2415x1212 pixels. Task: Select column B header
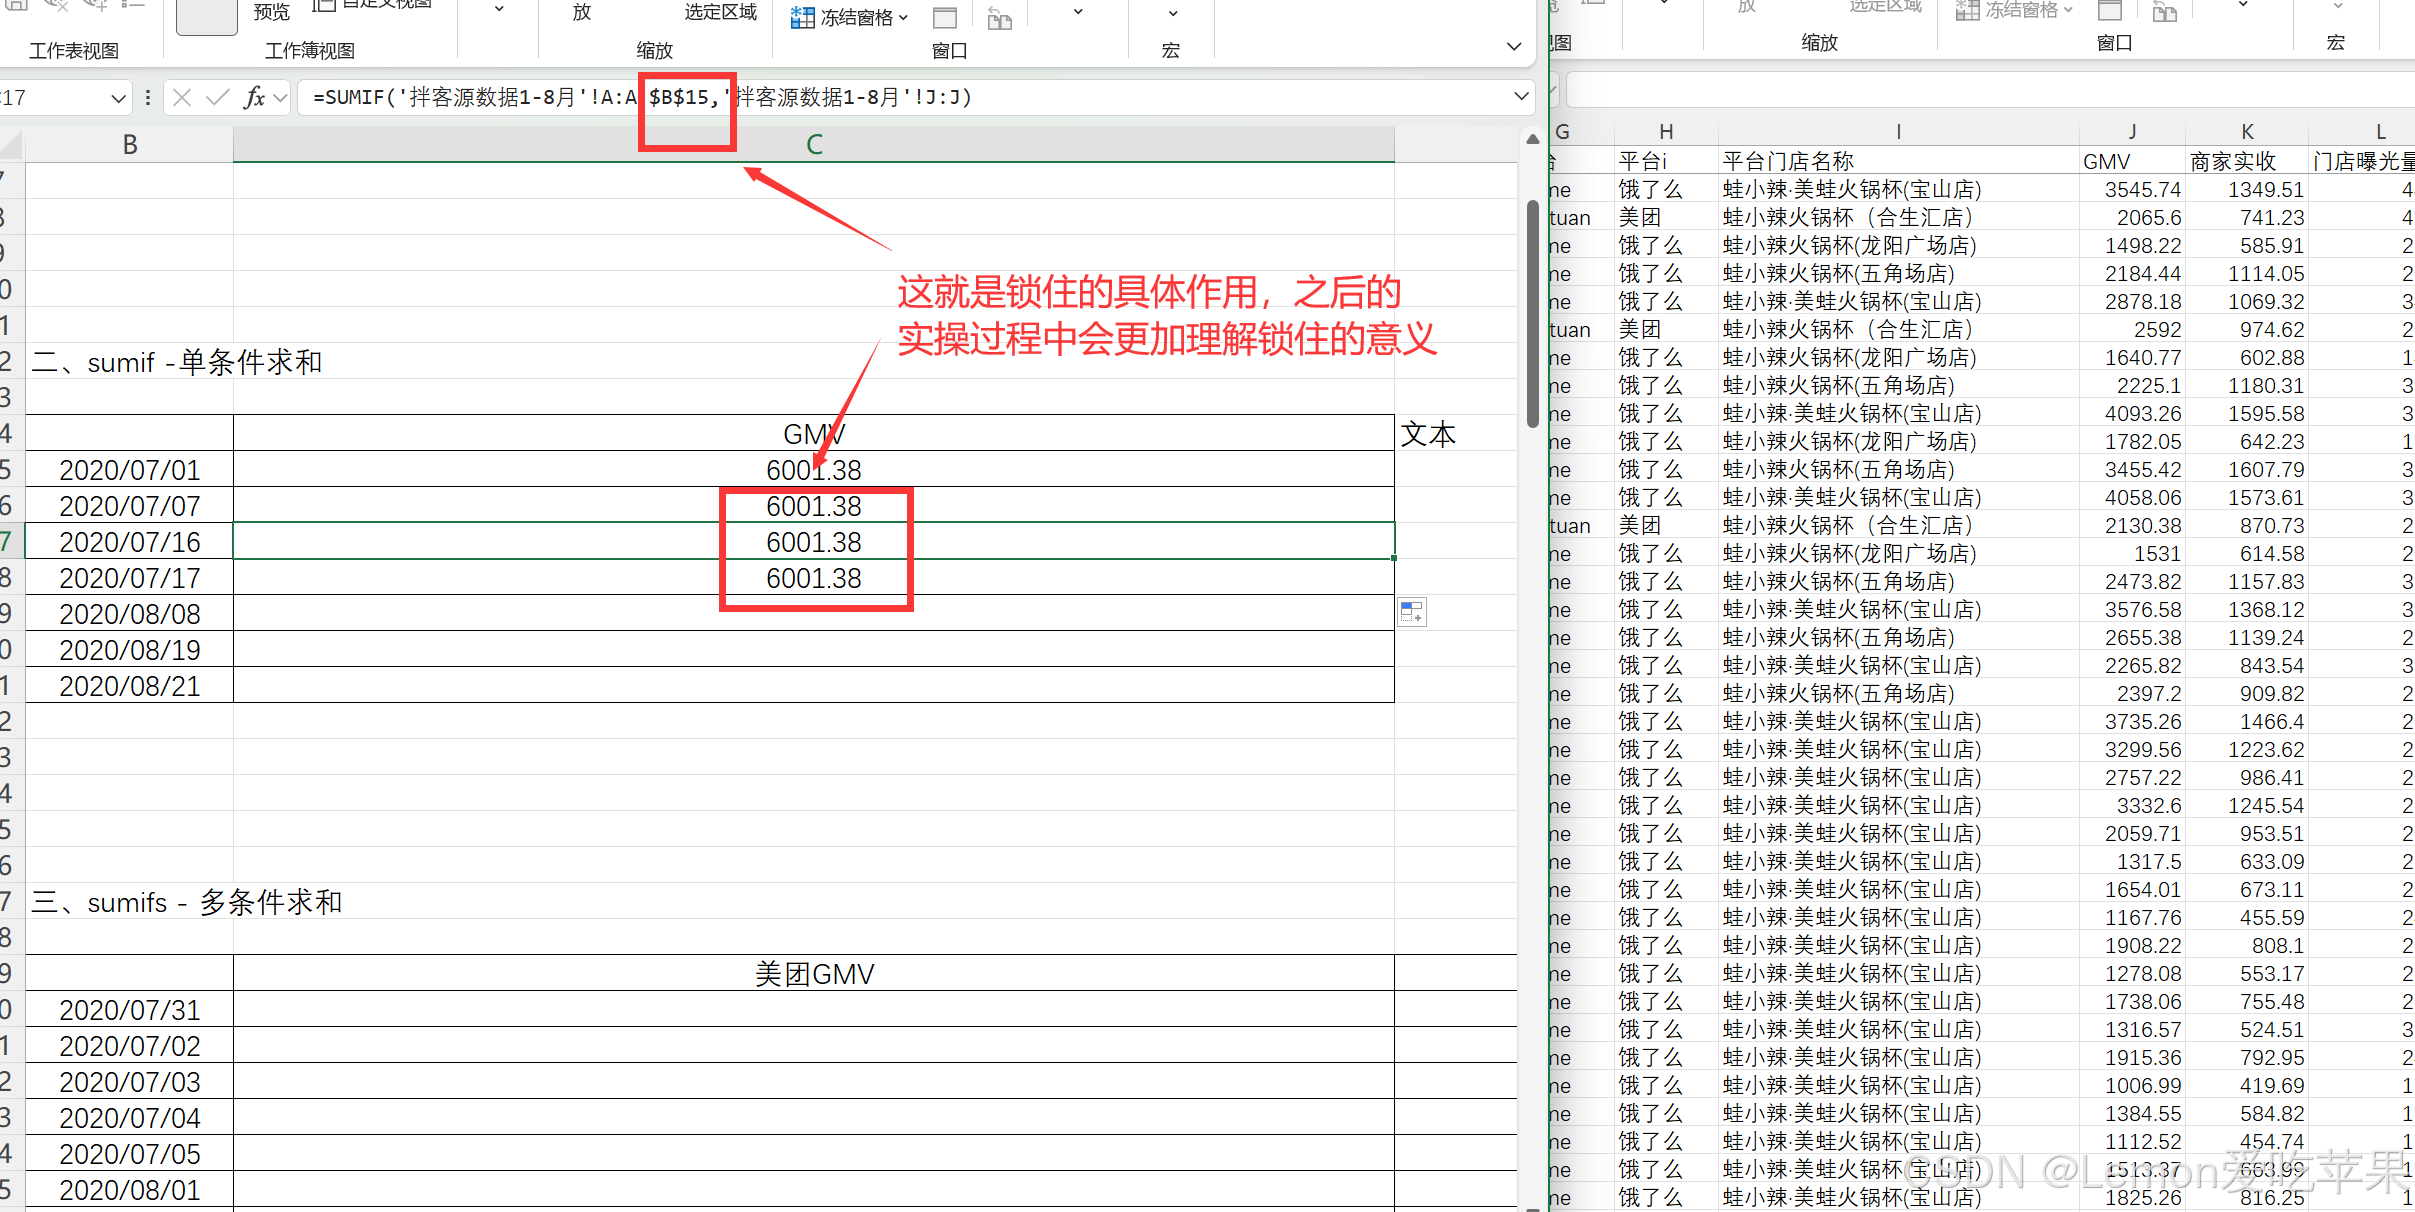pyautogui.click(x=129, y=145)
